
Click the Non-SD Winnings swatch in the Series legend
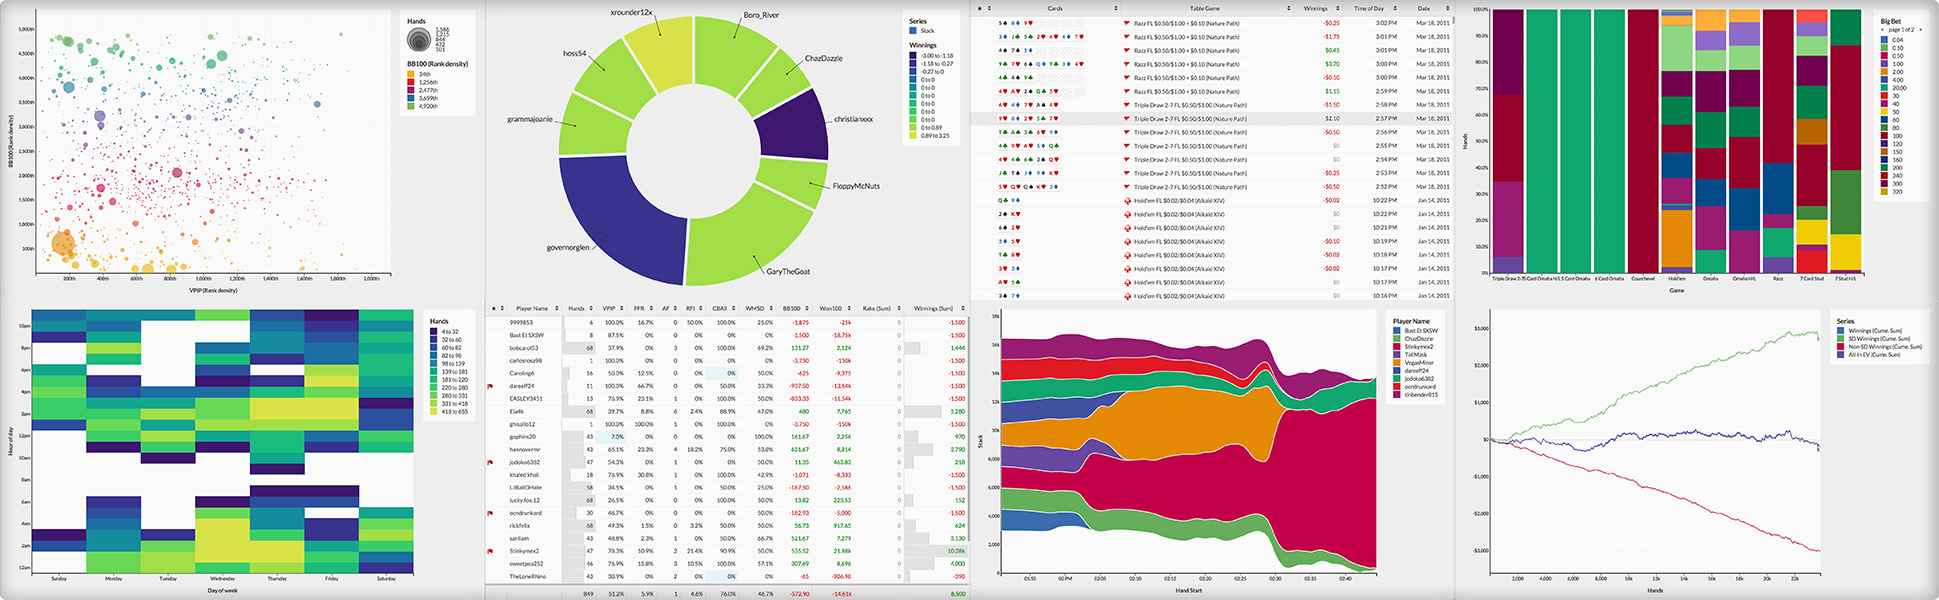point(1841,347)
